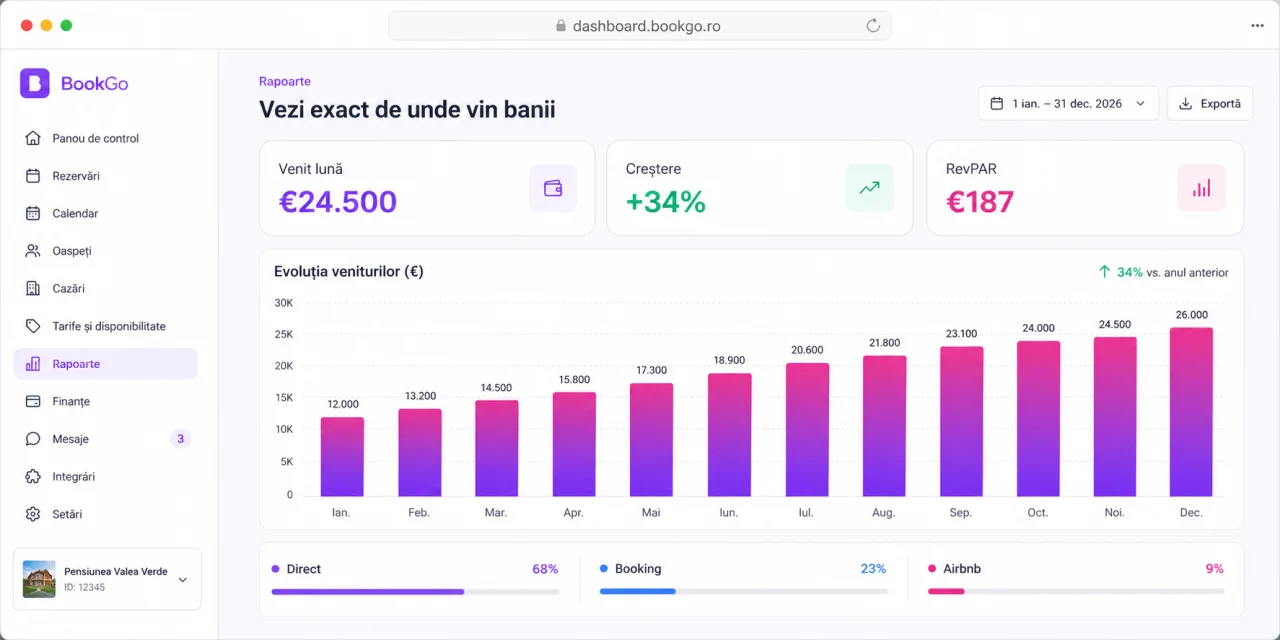Click the Calendar sidebar icon
The height and width of the screenshot is (640, 1280).
33,213
